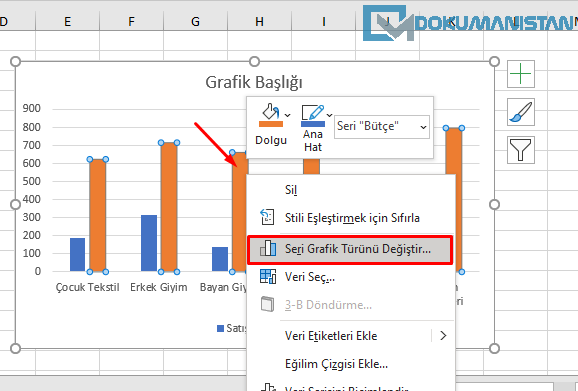Click the Ana Hat outline pen icon
Viewport: 578px width, 391px height.
(x=313, y=112)
